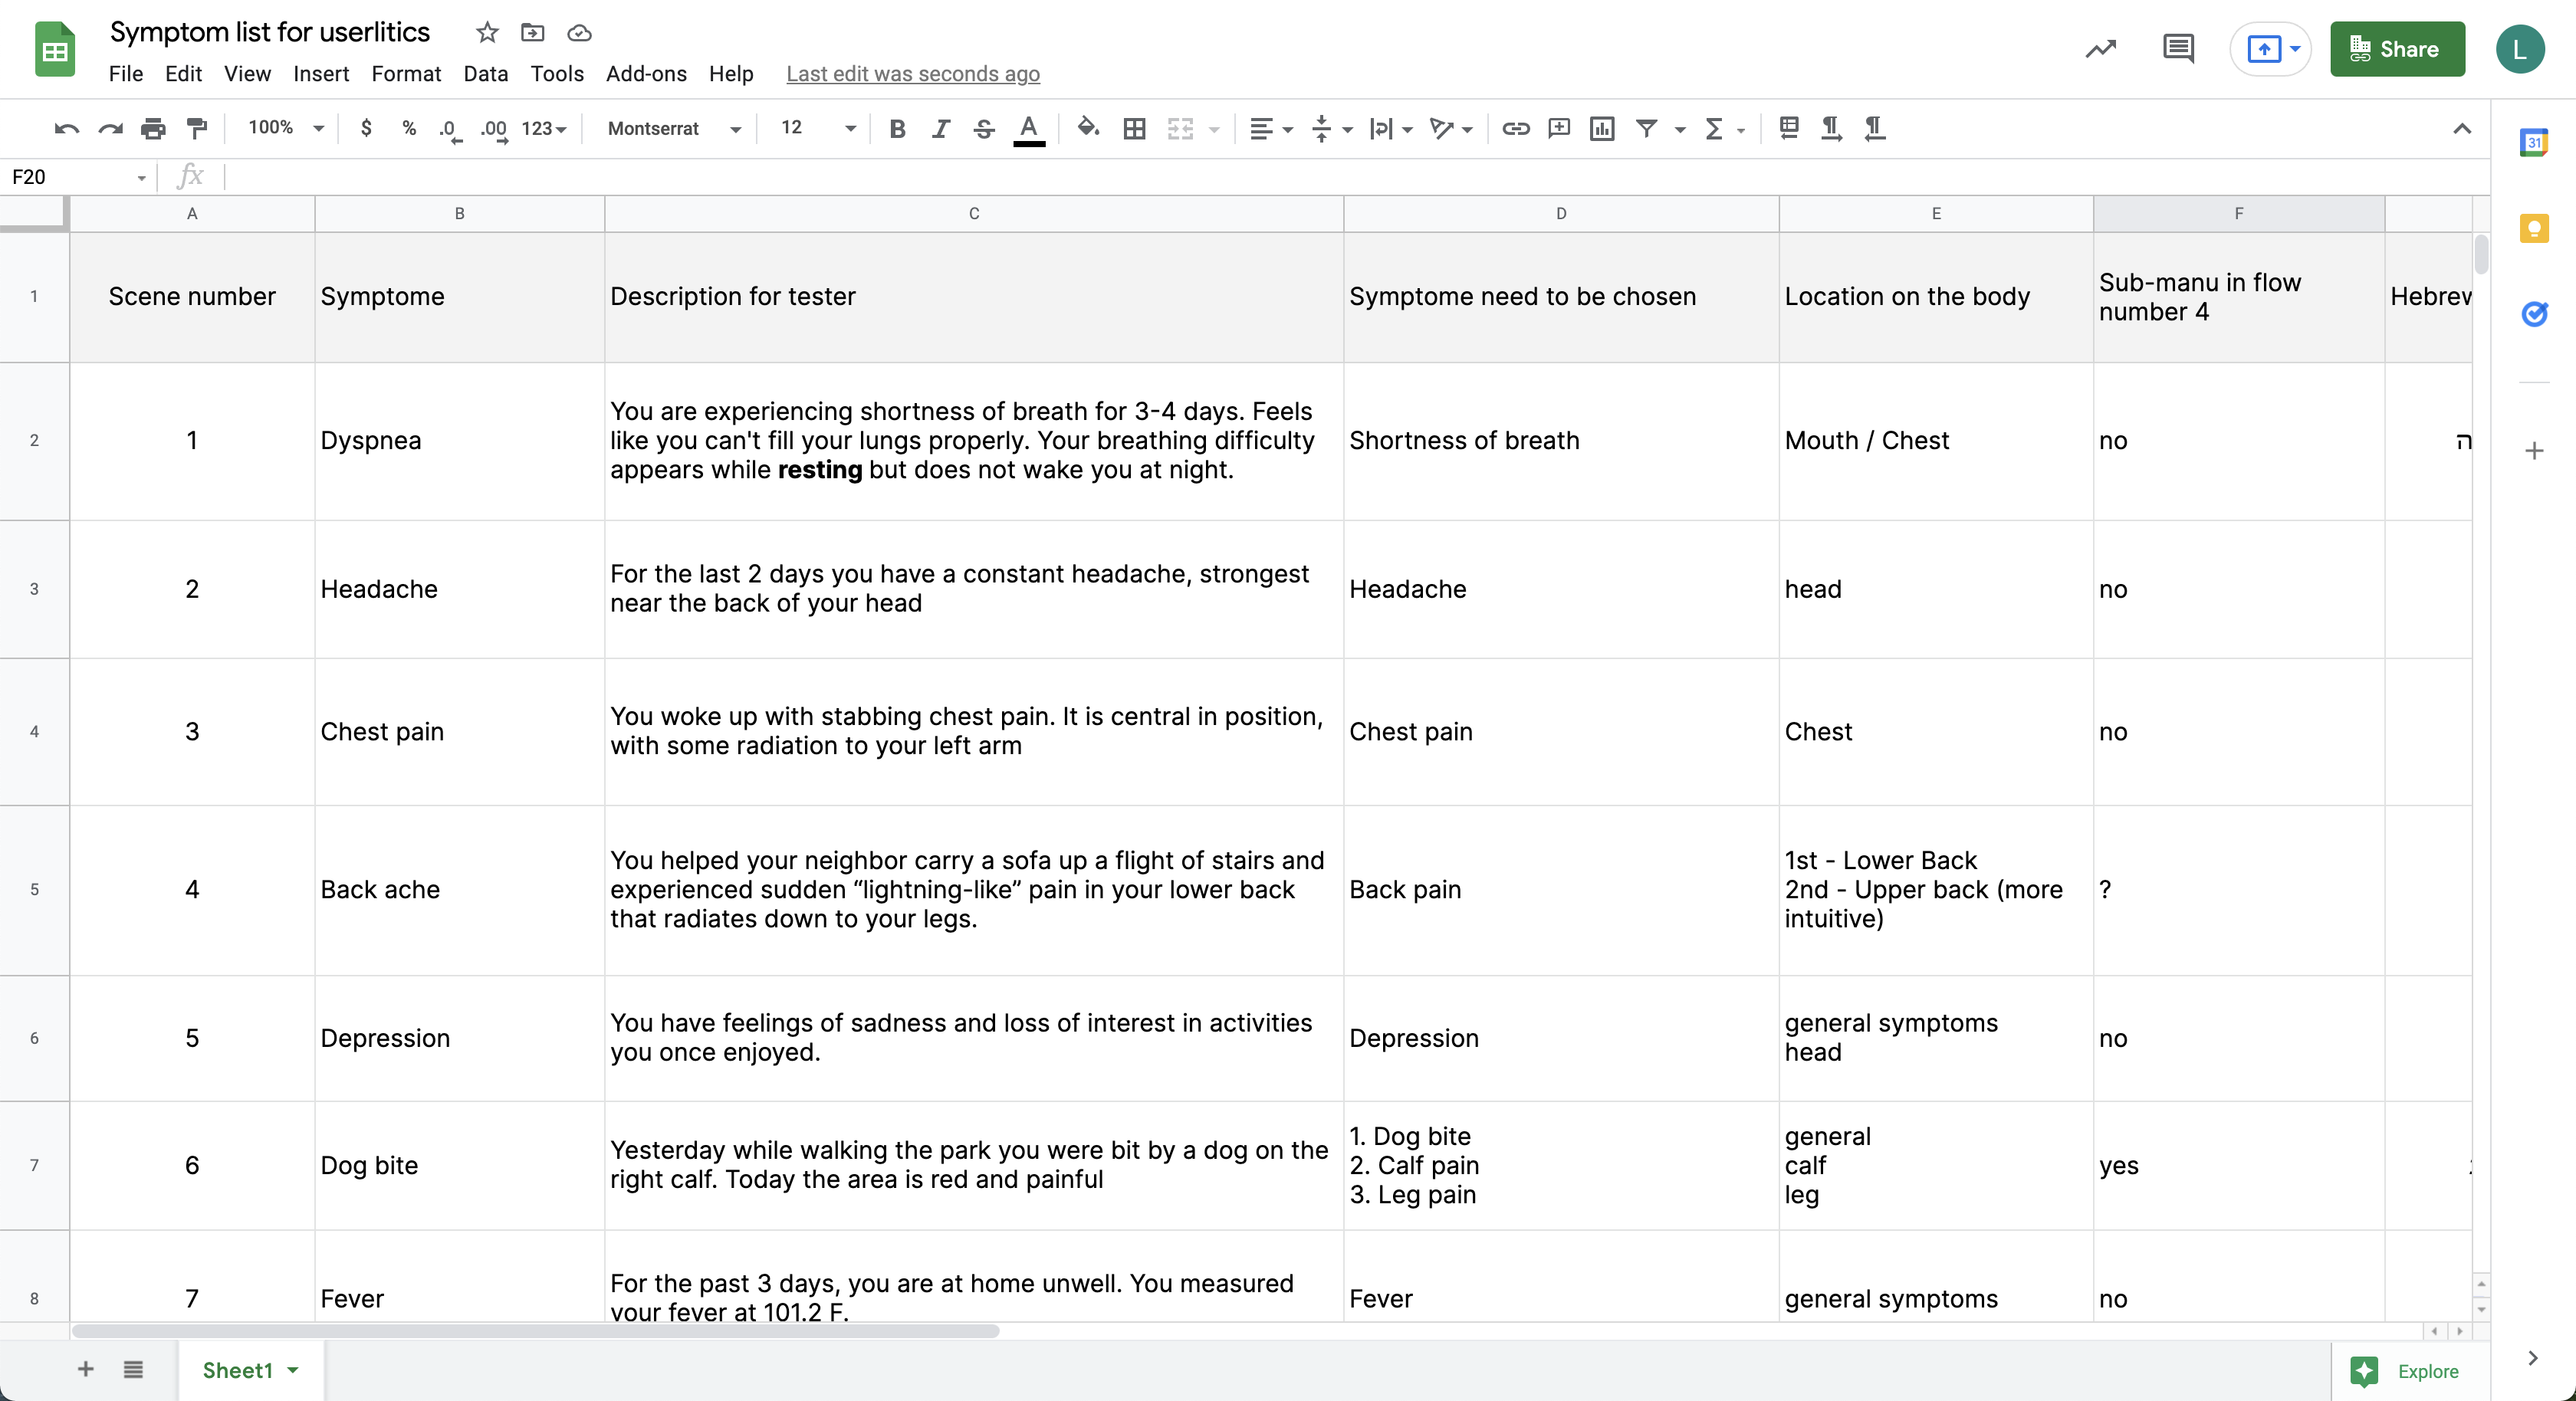Insert a link using the toolbar icon
The image size is (2576, 1401).
[1515, 128]
